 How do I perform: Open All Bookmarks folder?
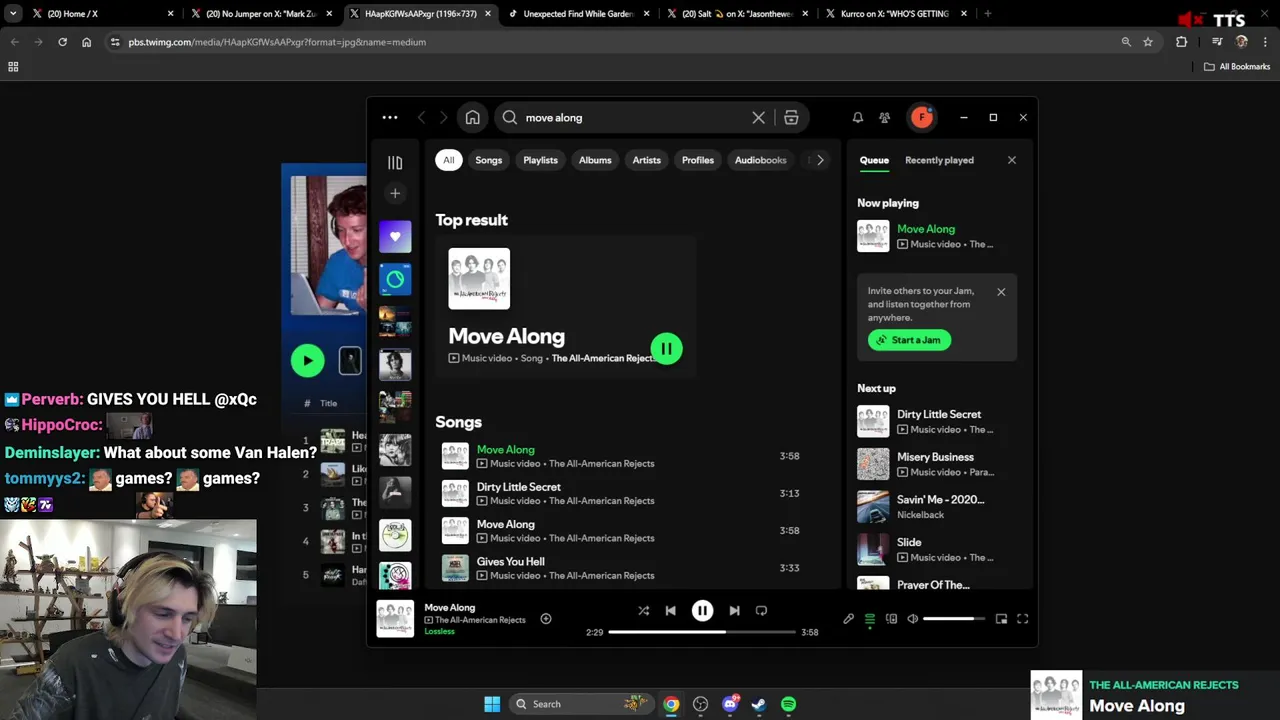[x=1237, y=67]
